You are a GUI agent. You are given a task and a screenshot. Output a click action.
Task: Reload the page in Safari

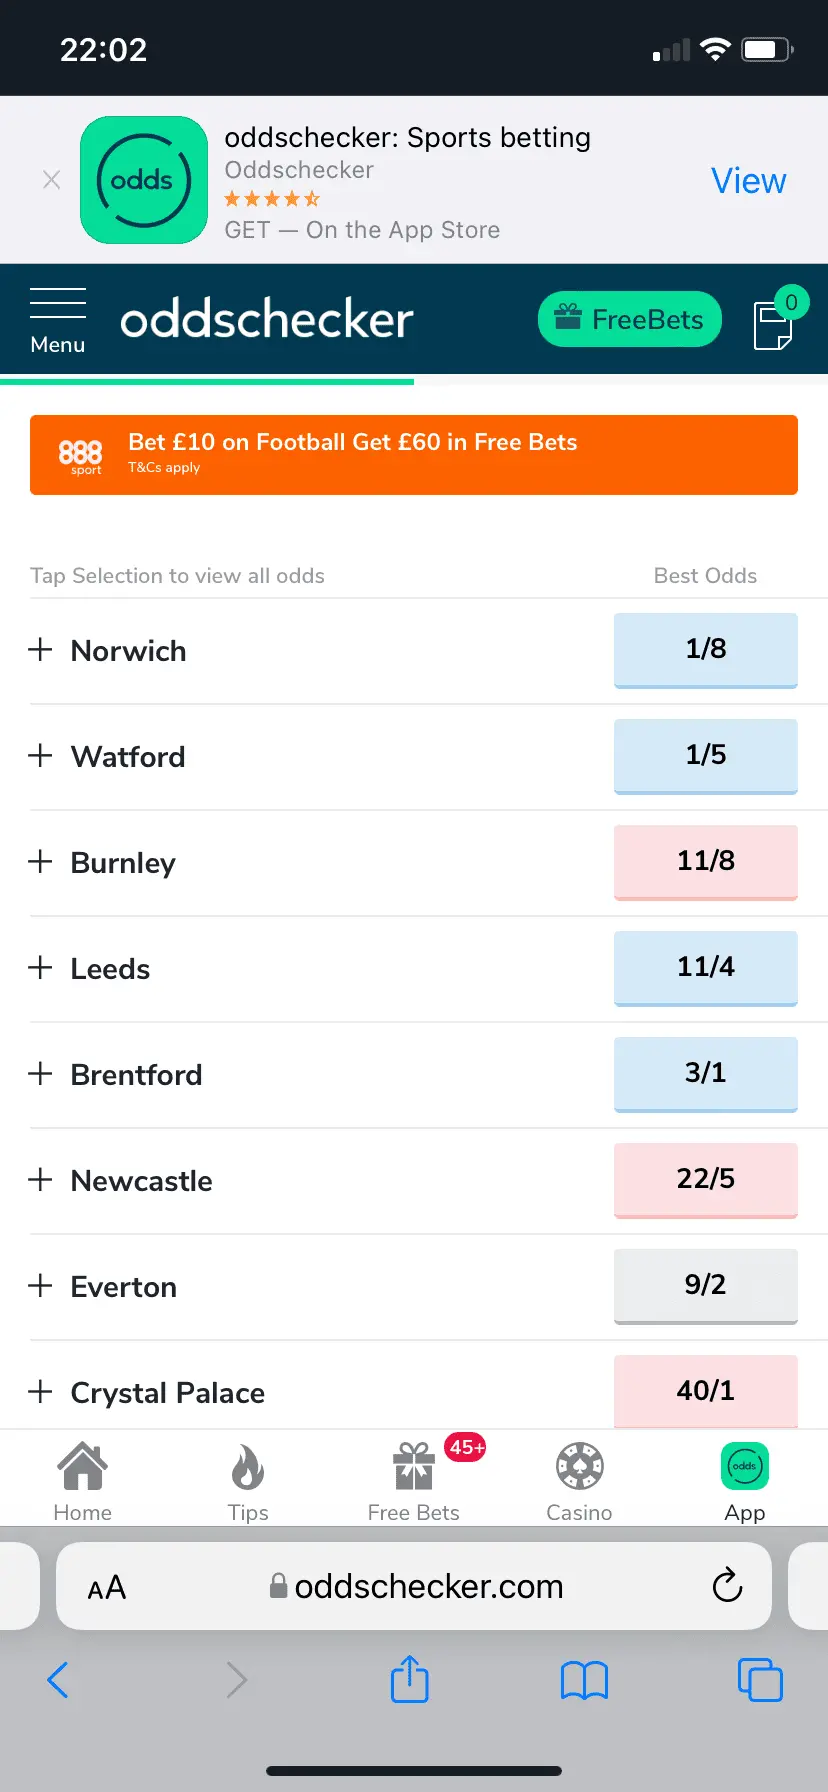pyautogui.click(x=727, y=1585)
